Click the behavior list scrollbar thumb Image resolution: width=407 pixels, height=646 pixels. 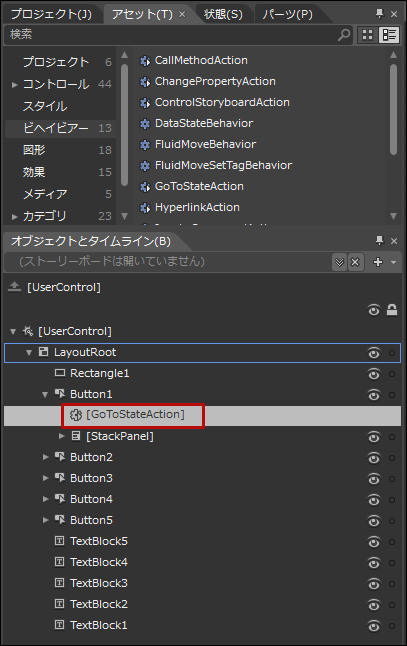coord(393,109)
